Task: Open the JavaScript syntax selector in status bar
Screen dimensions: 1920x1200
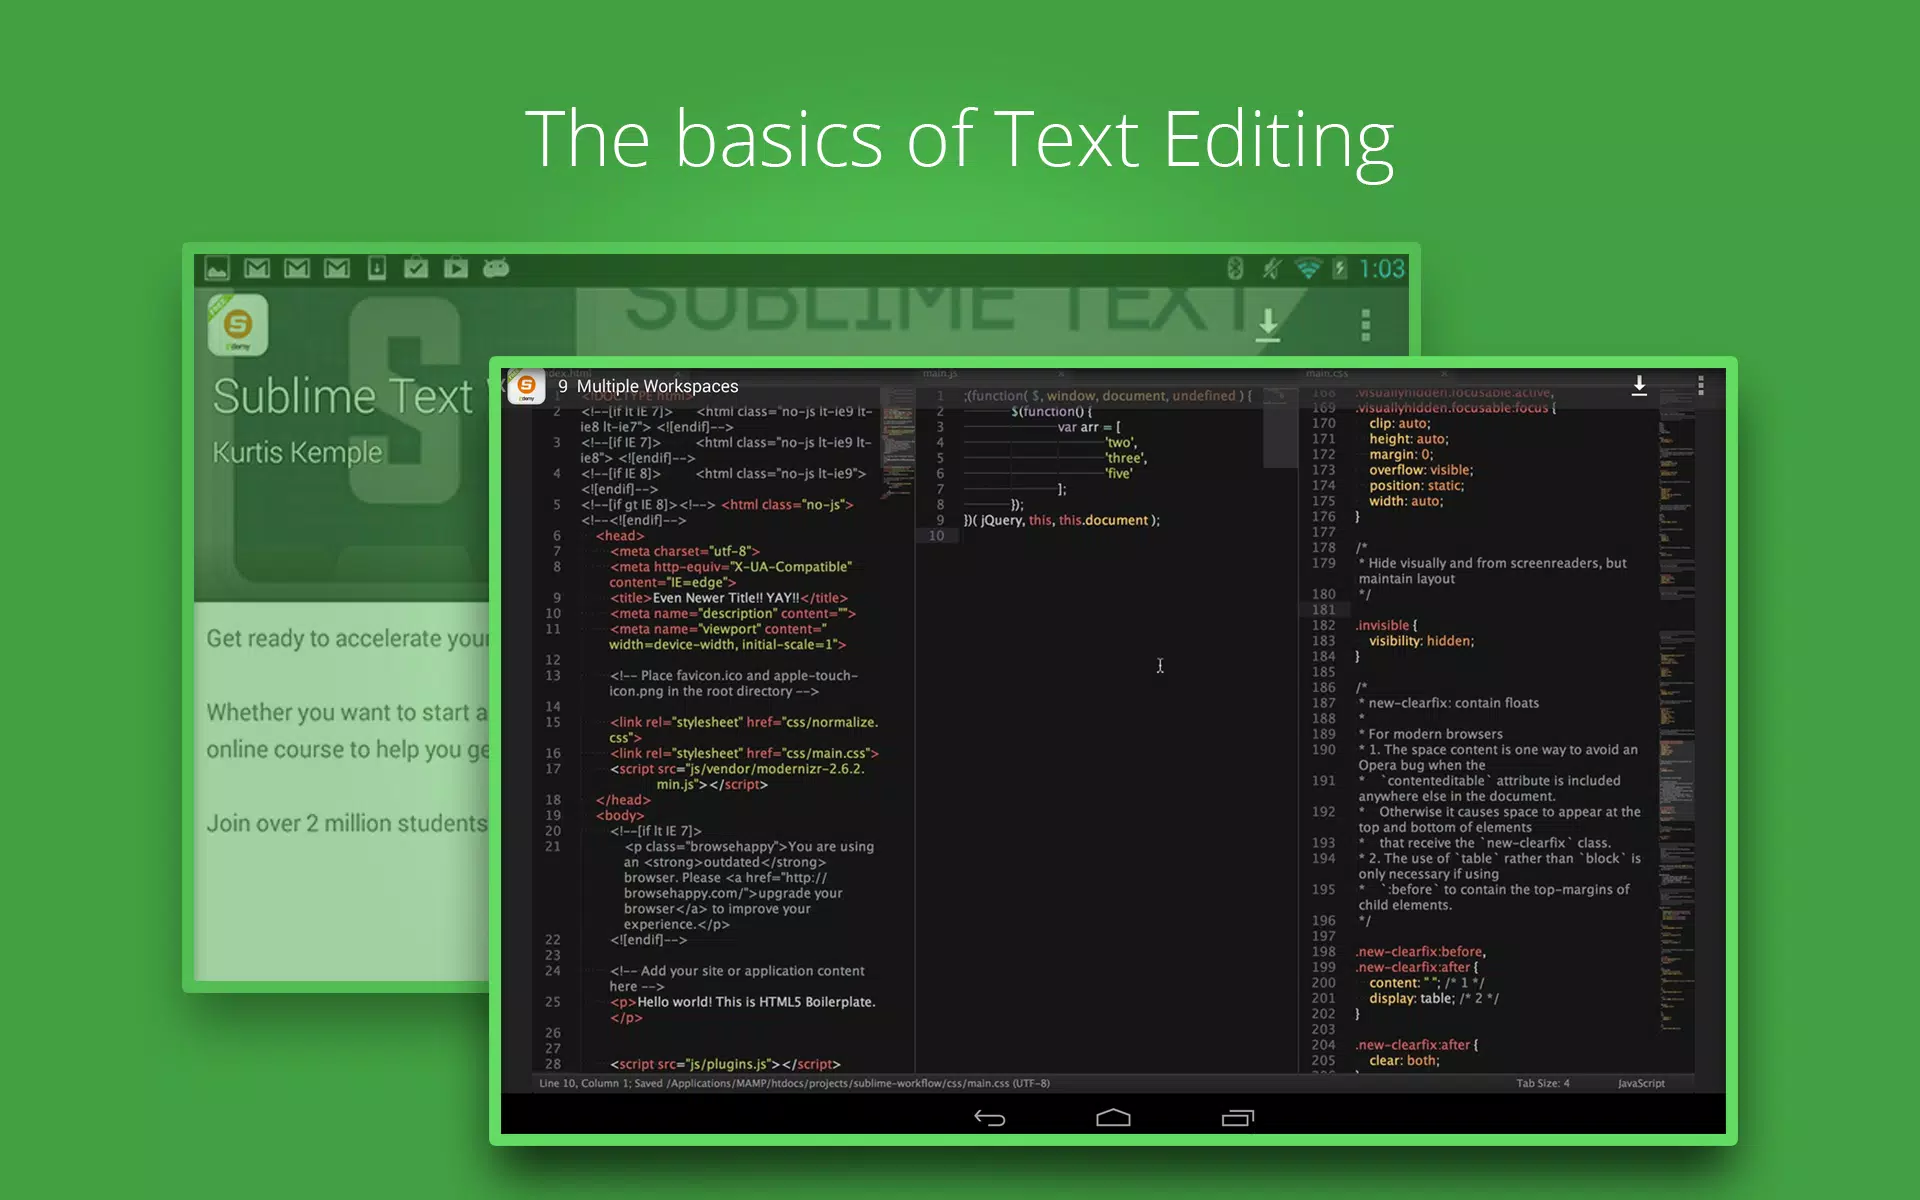Action: point(1641,1083)
